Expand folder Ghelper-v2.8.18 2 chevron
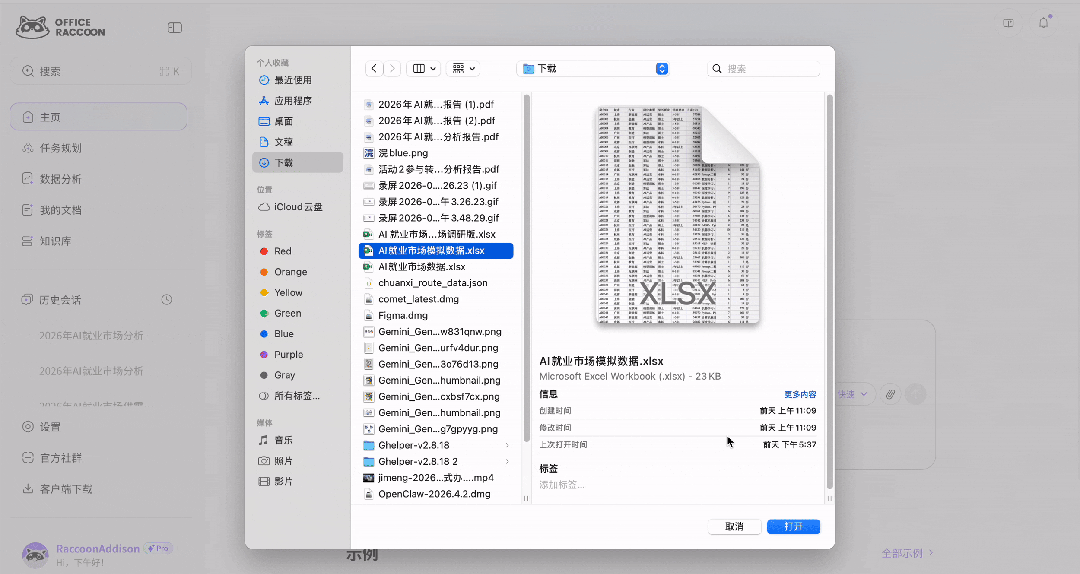Viewport: 1080px width, 574px height. 507,462
